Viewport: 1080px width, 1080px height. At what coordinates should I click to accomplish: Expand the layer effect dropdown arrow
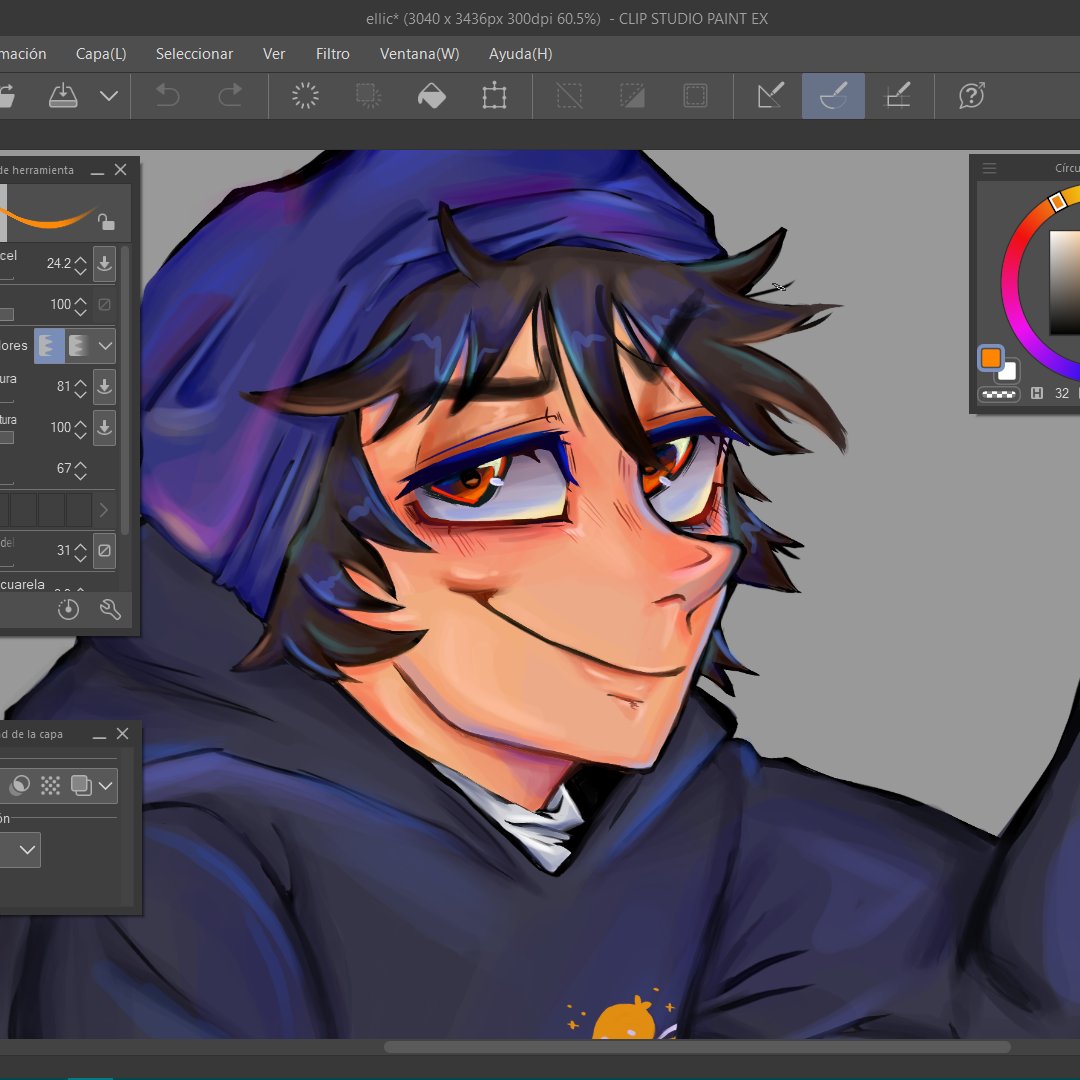(106, 785)
